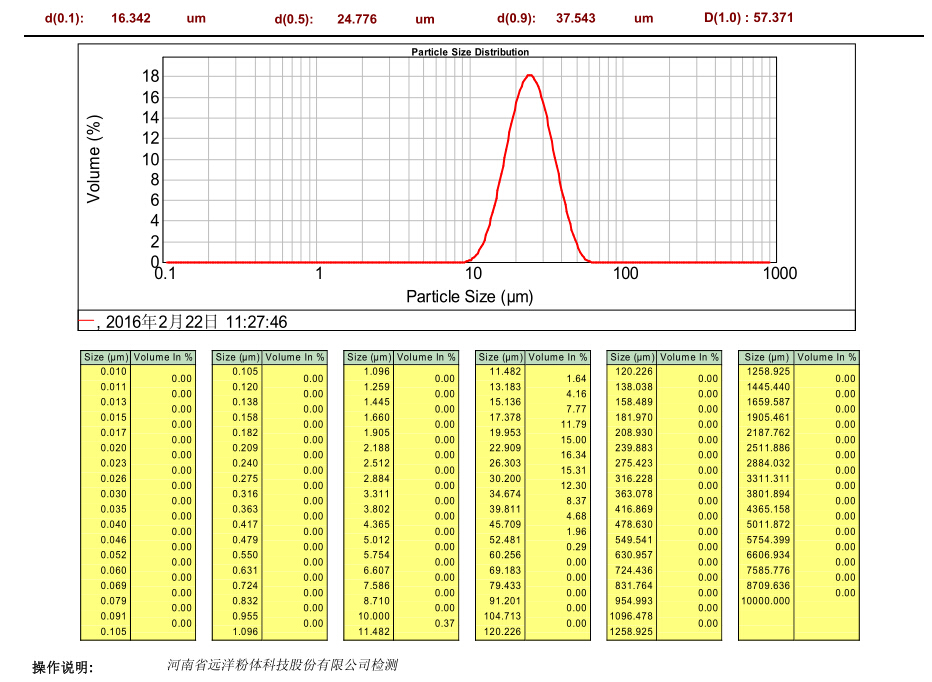The image size is (932, 682).
Task: Click the d(0.1) value 16.342
Action: point(131,19)
